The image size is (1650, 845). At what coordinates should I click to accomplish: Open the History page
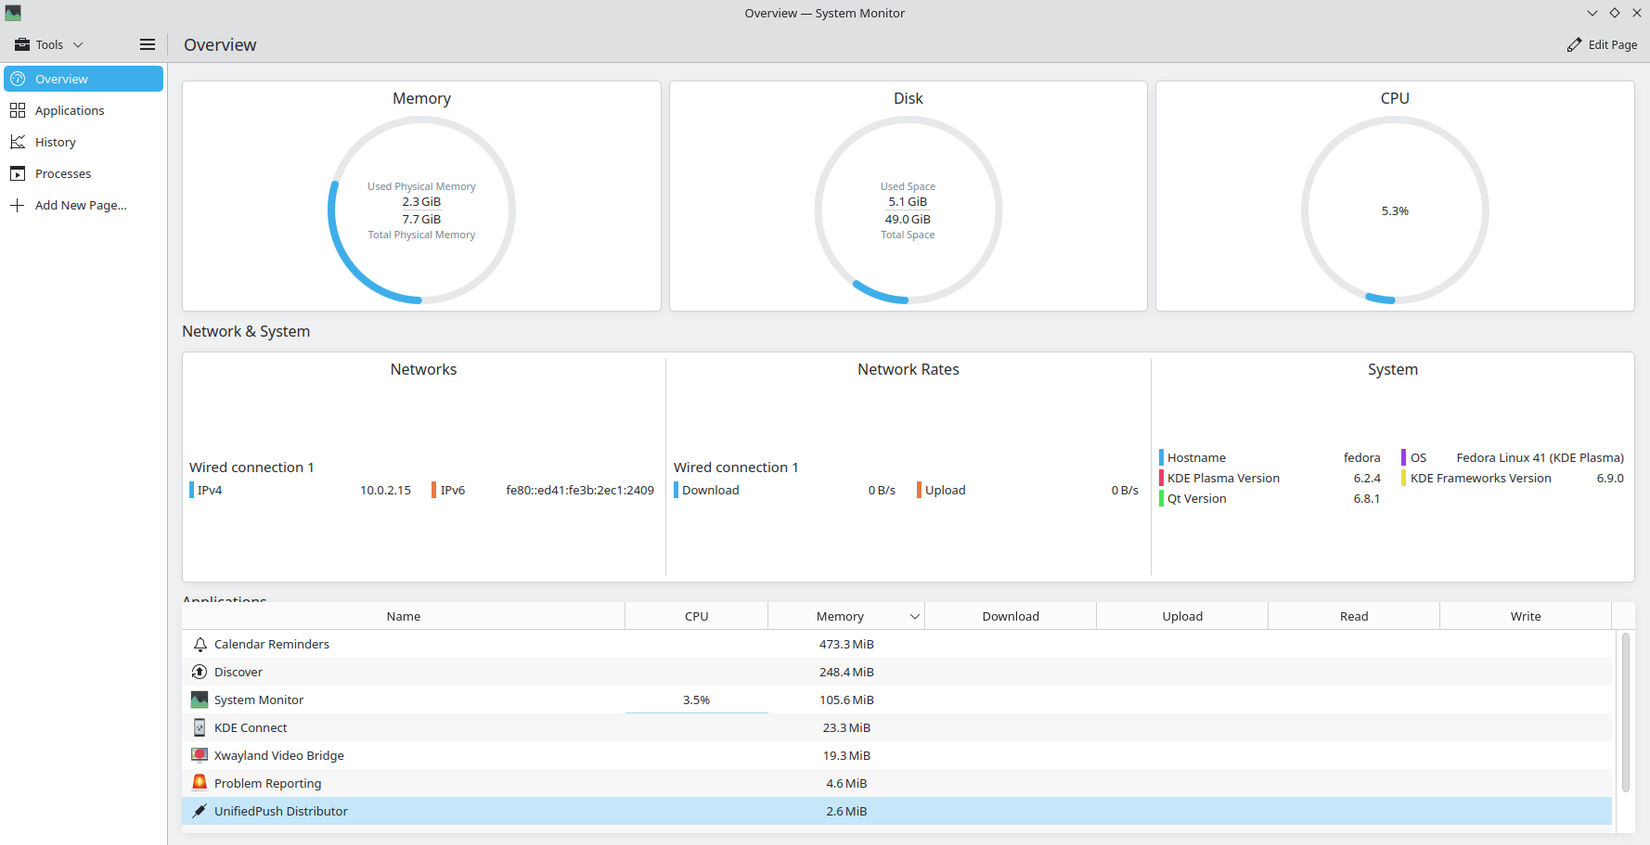point(55,142)
